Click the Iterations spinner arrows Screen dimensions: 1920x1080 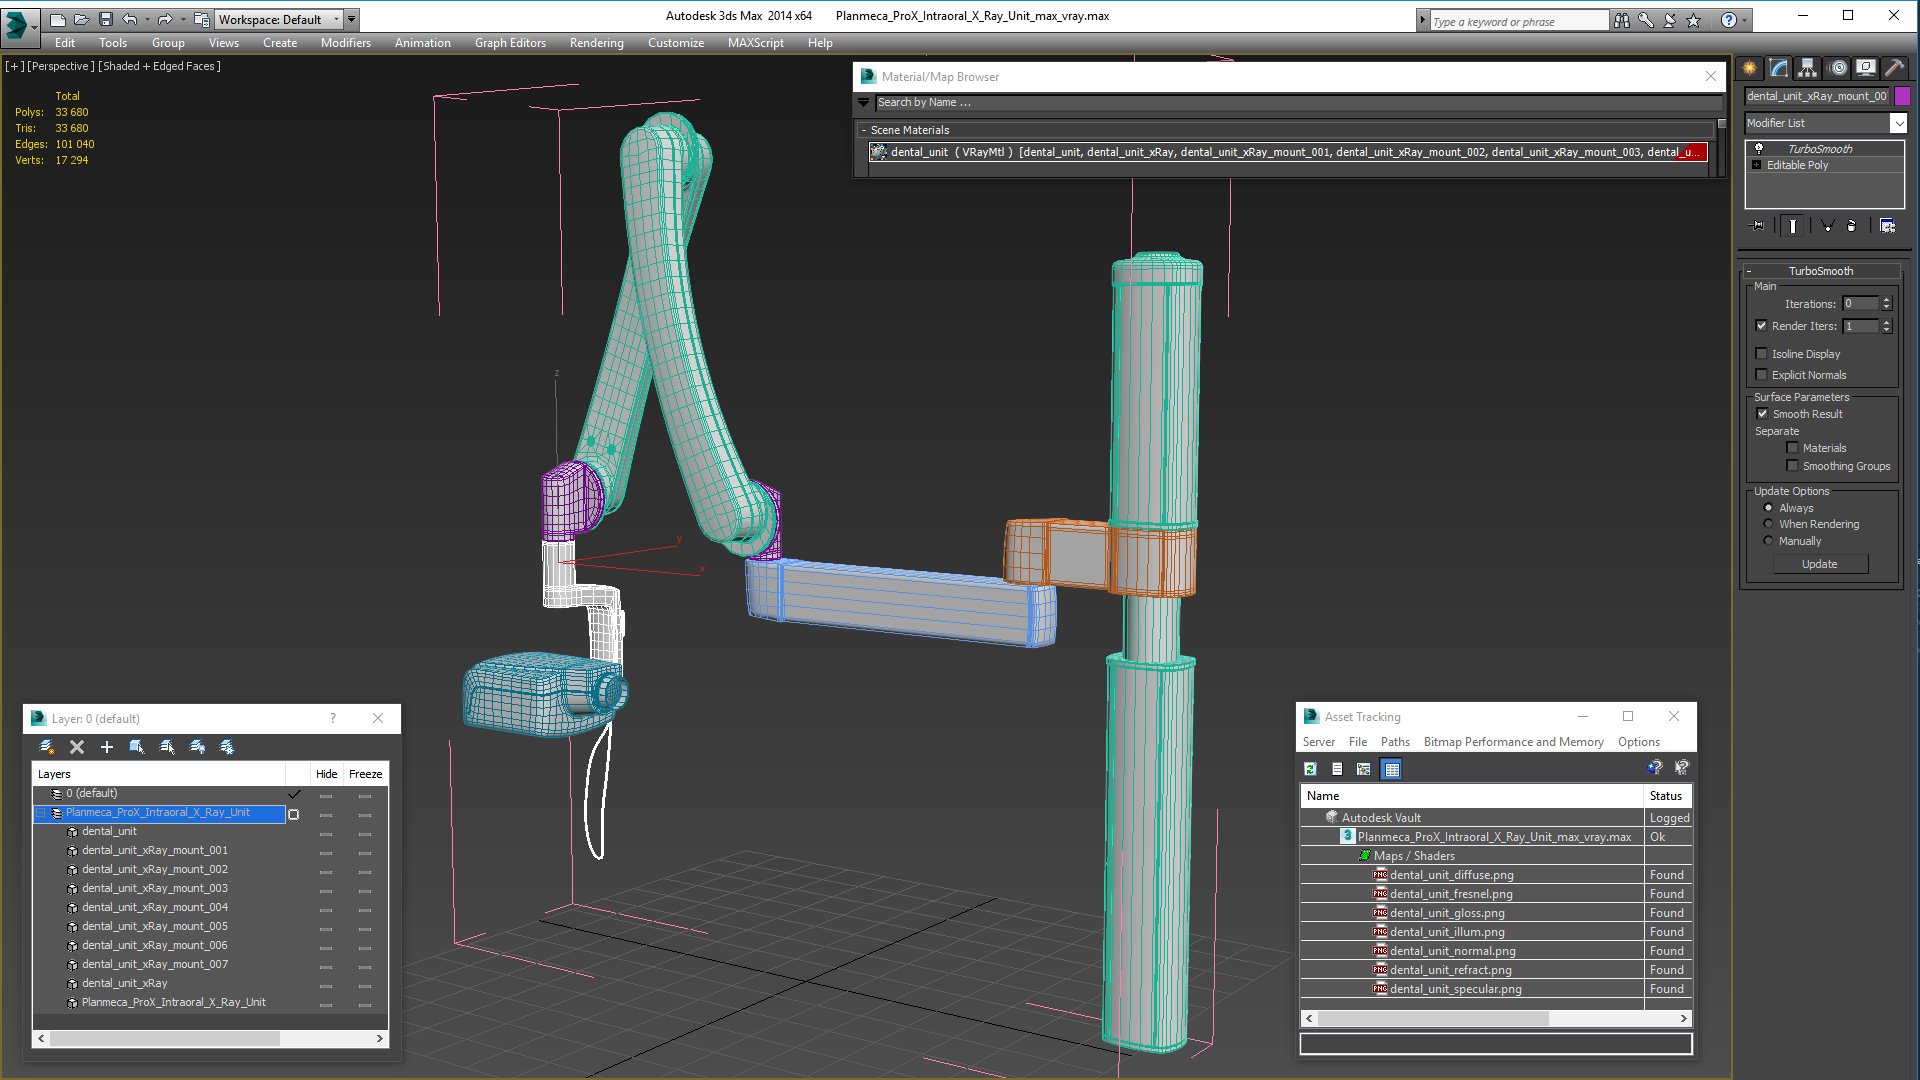(1887, 304)
